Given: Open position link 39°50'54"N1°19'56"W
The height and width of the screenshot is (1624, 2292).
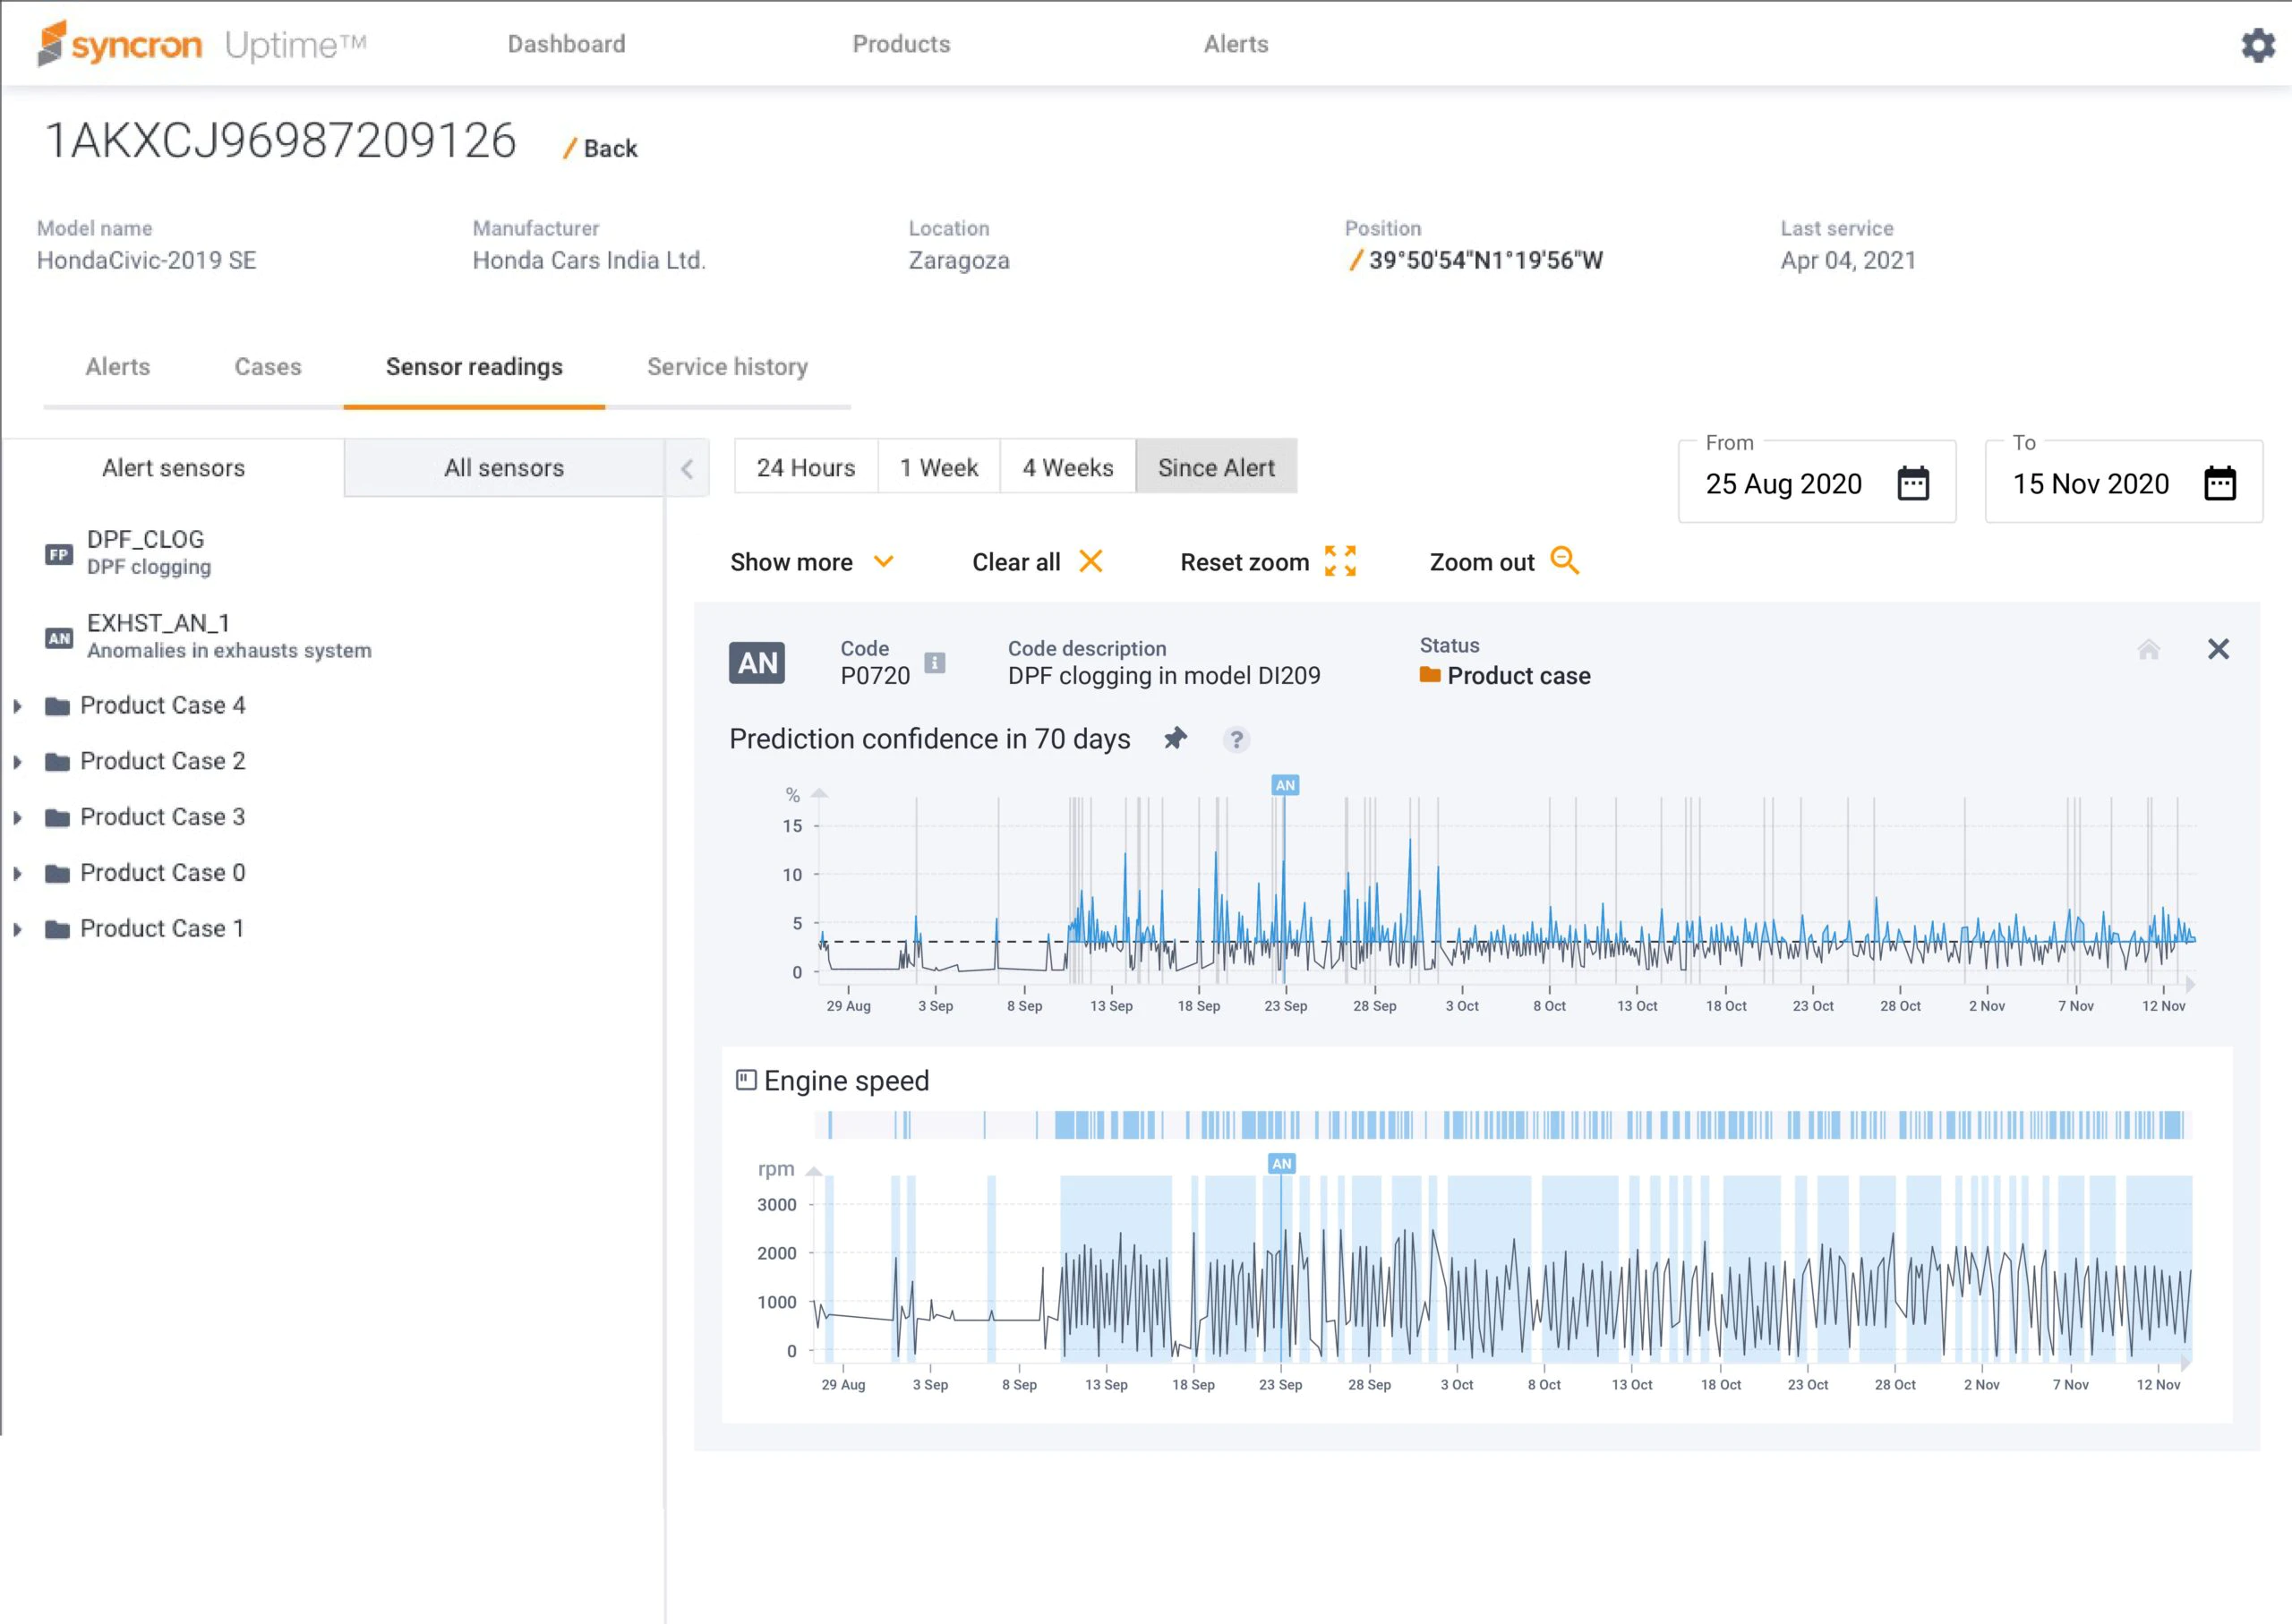Looking at the screenshot, I should [x=1486, y=260].
